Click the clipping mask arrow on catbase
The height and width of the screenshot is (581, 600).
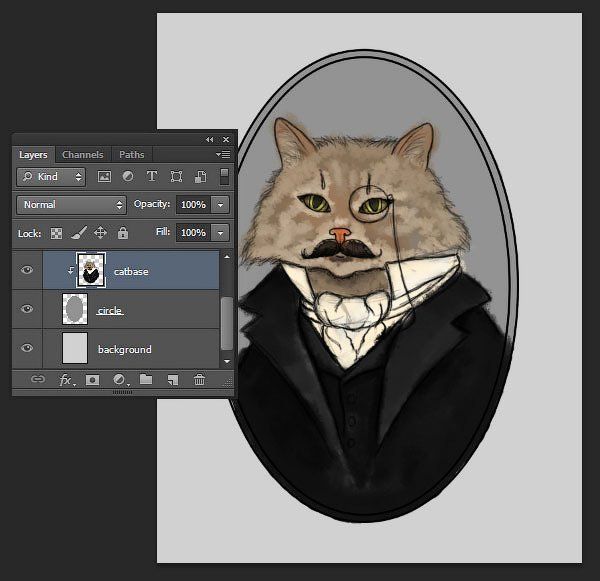[x=71, y=271]
